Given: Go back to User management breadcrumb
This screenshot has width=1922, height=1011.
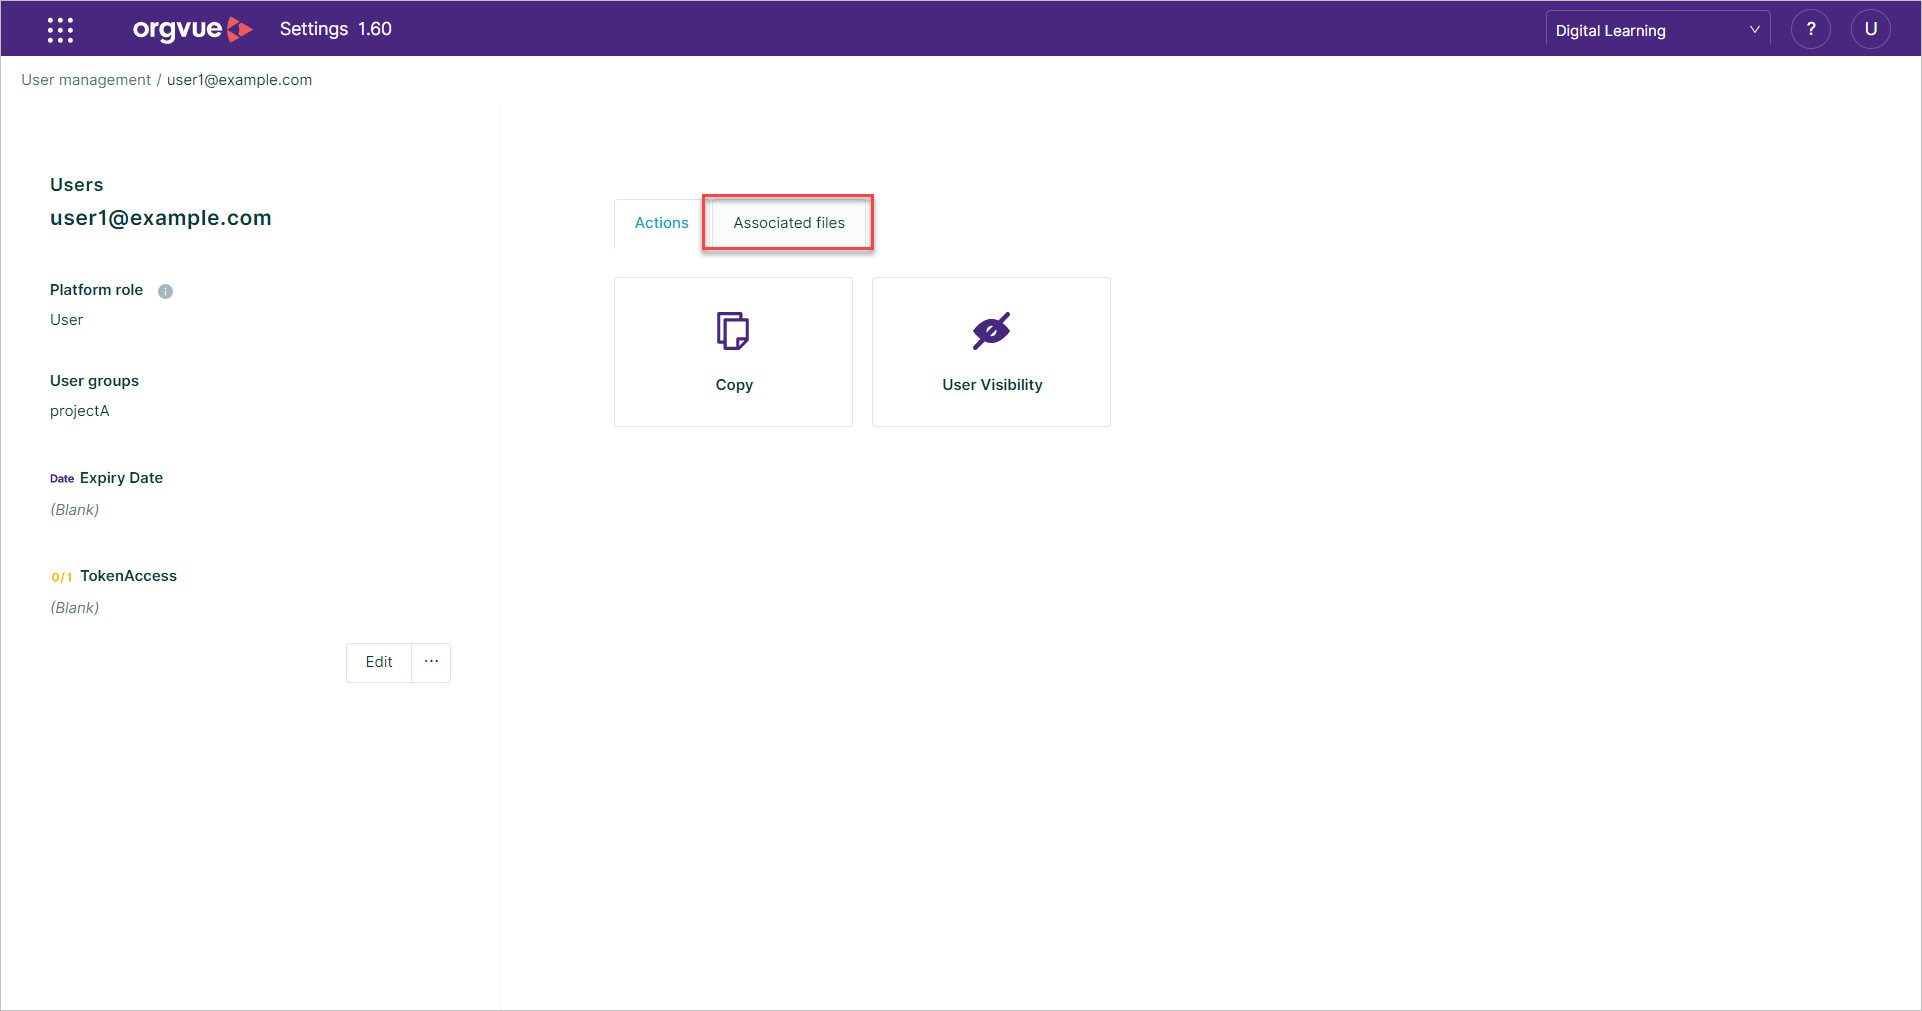Looking at the screenshot, I should coord(86,80).
